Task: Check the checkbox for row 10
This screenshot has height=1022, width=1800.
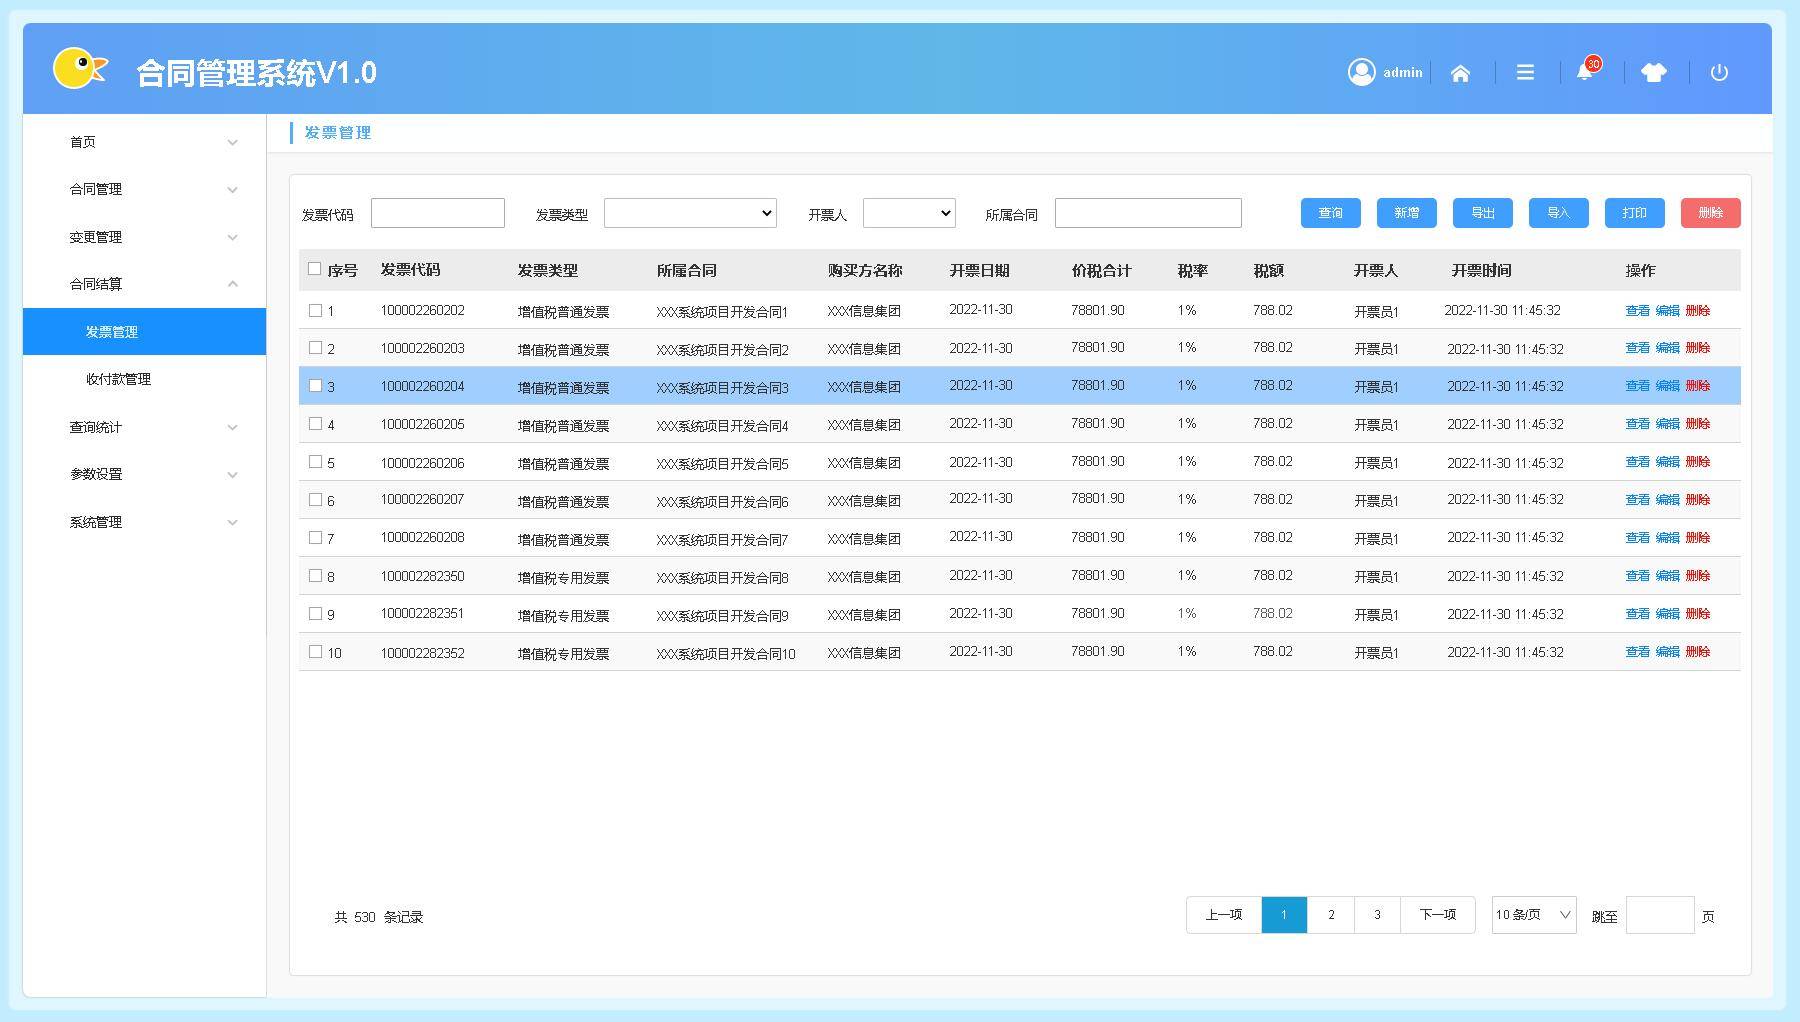Action: coord(315,652)
